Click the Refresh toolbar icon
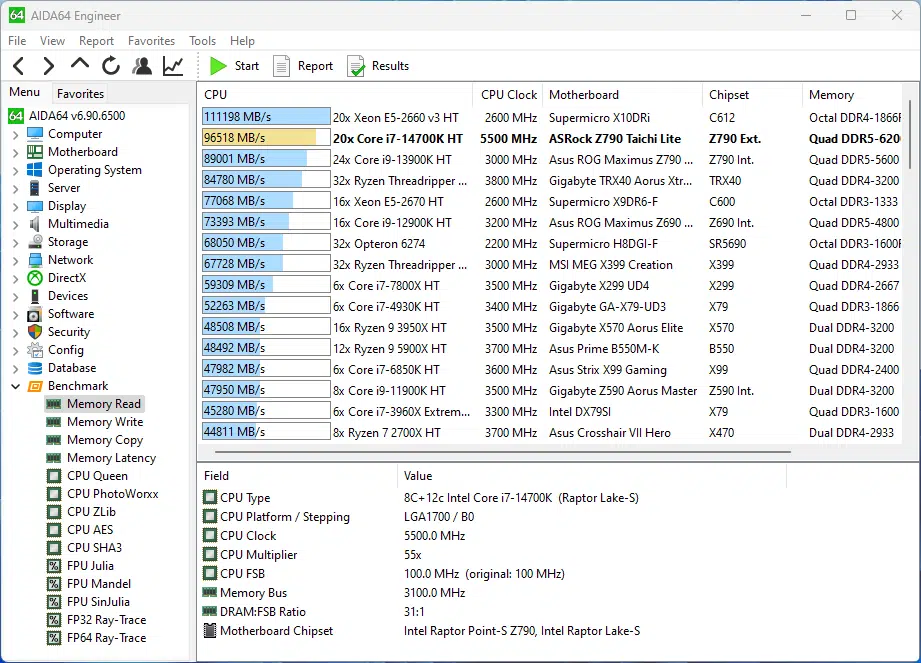This screenshot has height=663, width=921. [111, 66]
